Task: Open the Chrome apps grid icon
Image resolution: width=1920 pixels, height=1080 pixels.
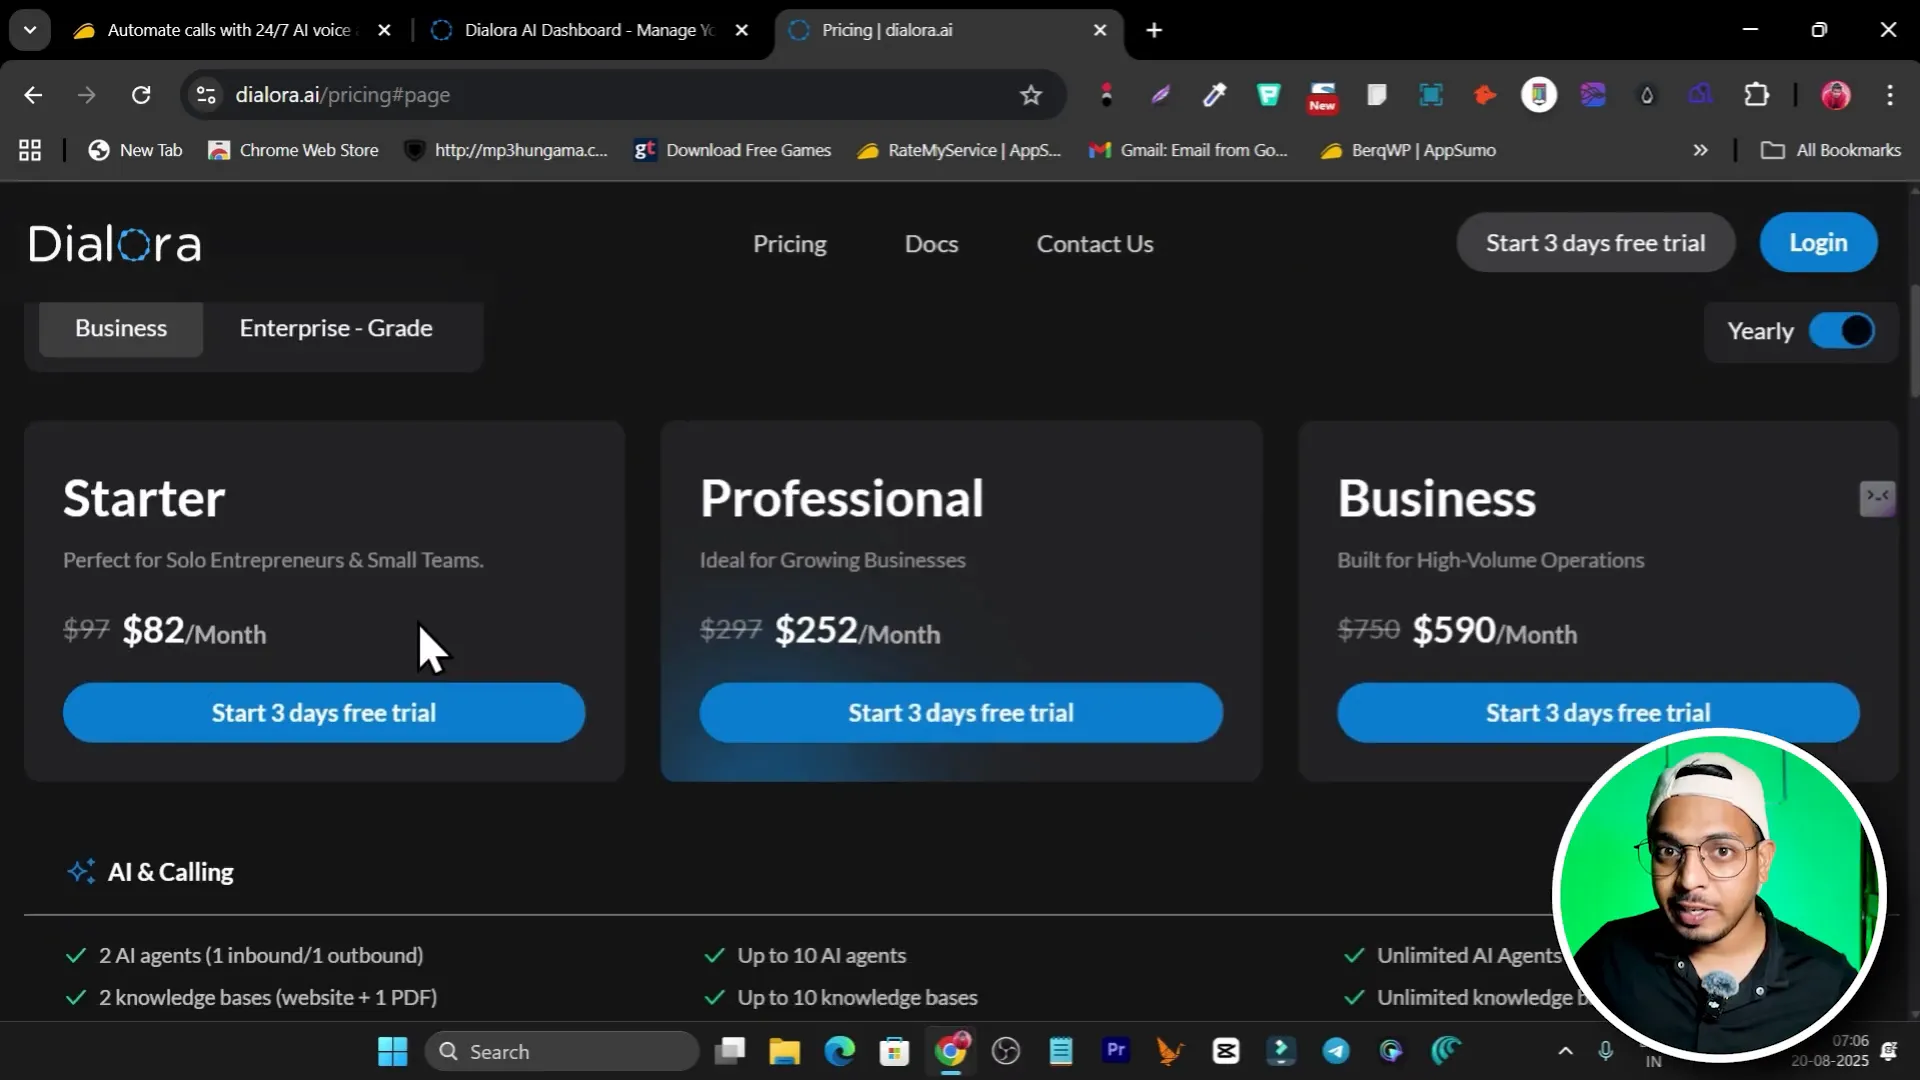Action: tap(30, 150)
